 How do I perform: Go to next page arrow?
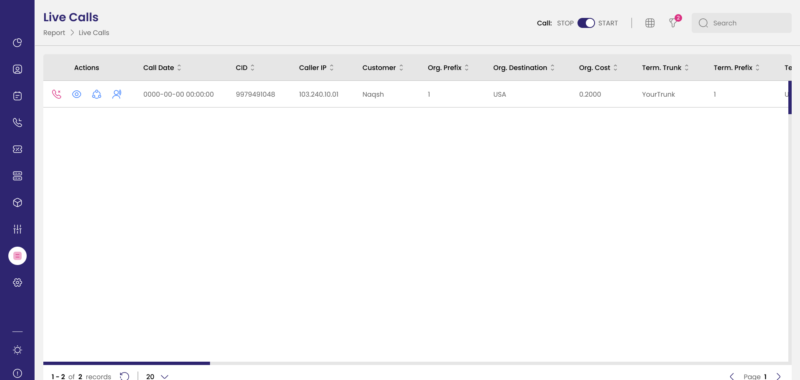click(778, 376)
